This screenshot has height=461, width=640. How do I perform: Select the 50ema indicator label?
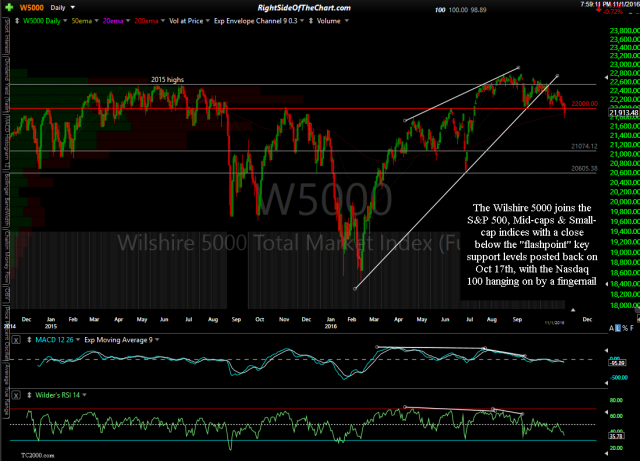click(x=82, y=21)
